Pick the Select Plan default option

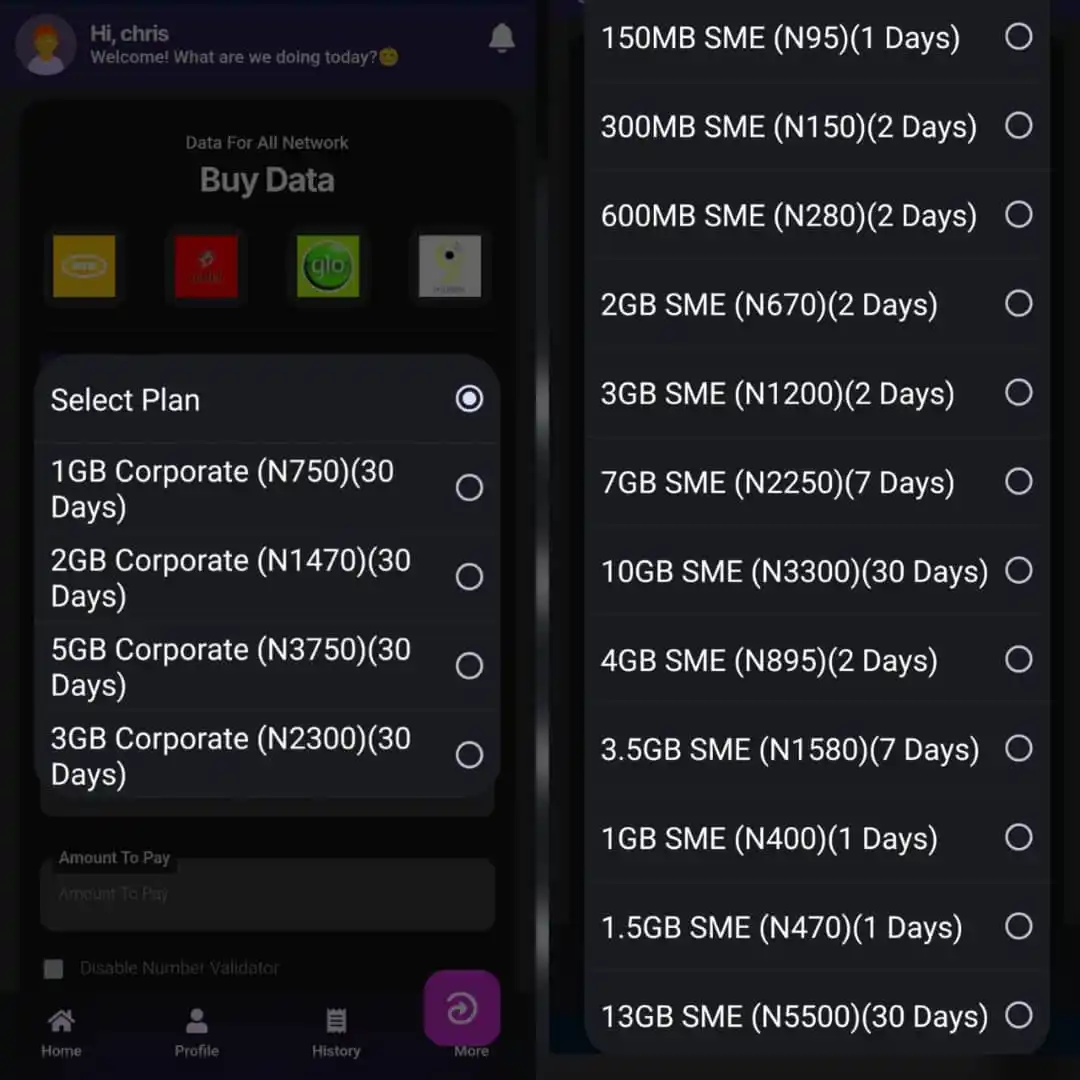coord(267,399)
